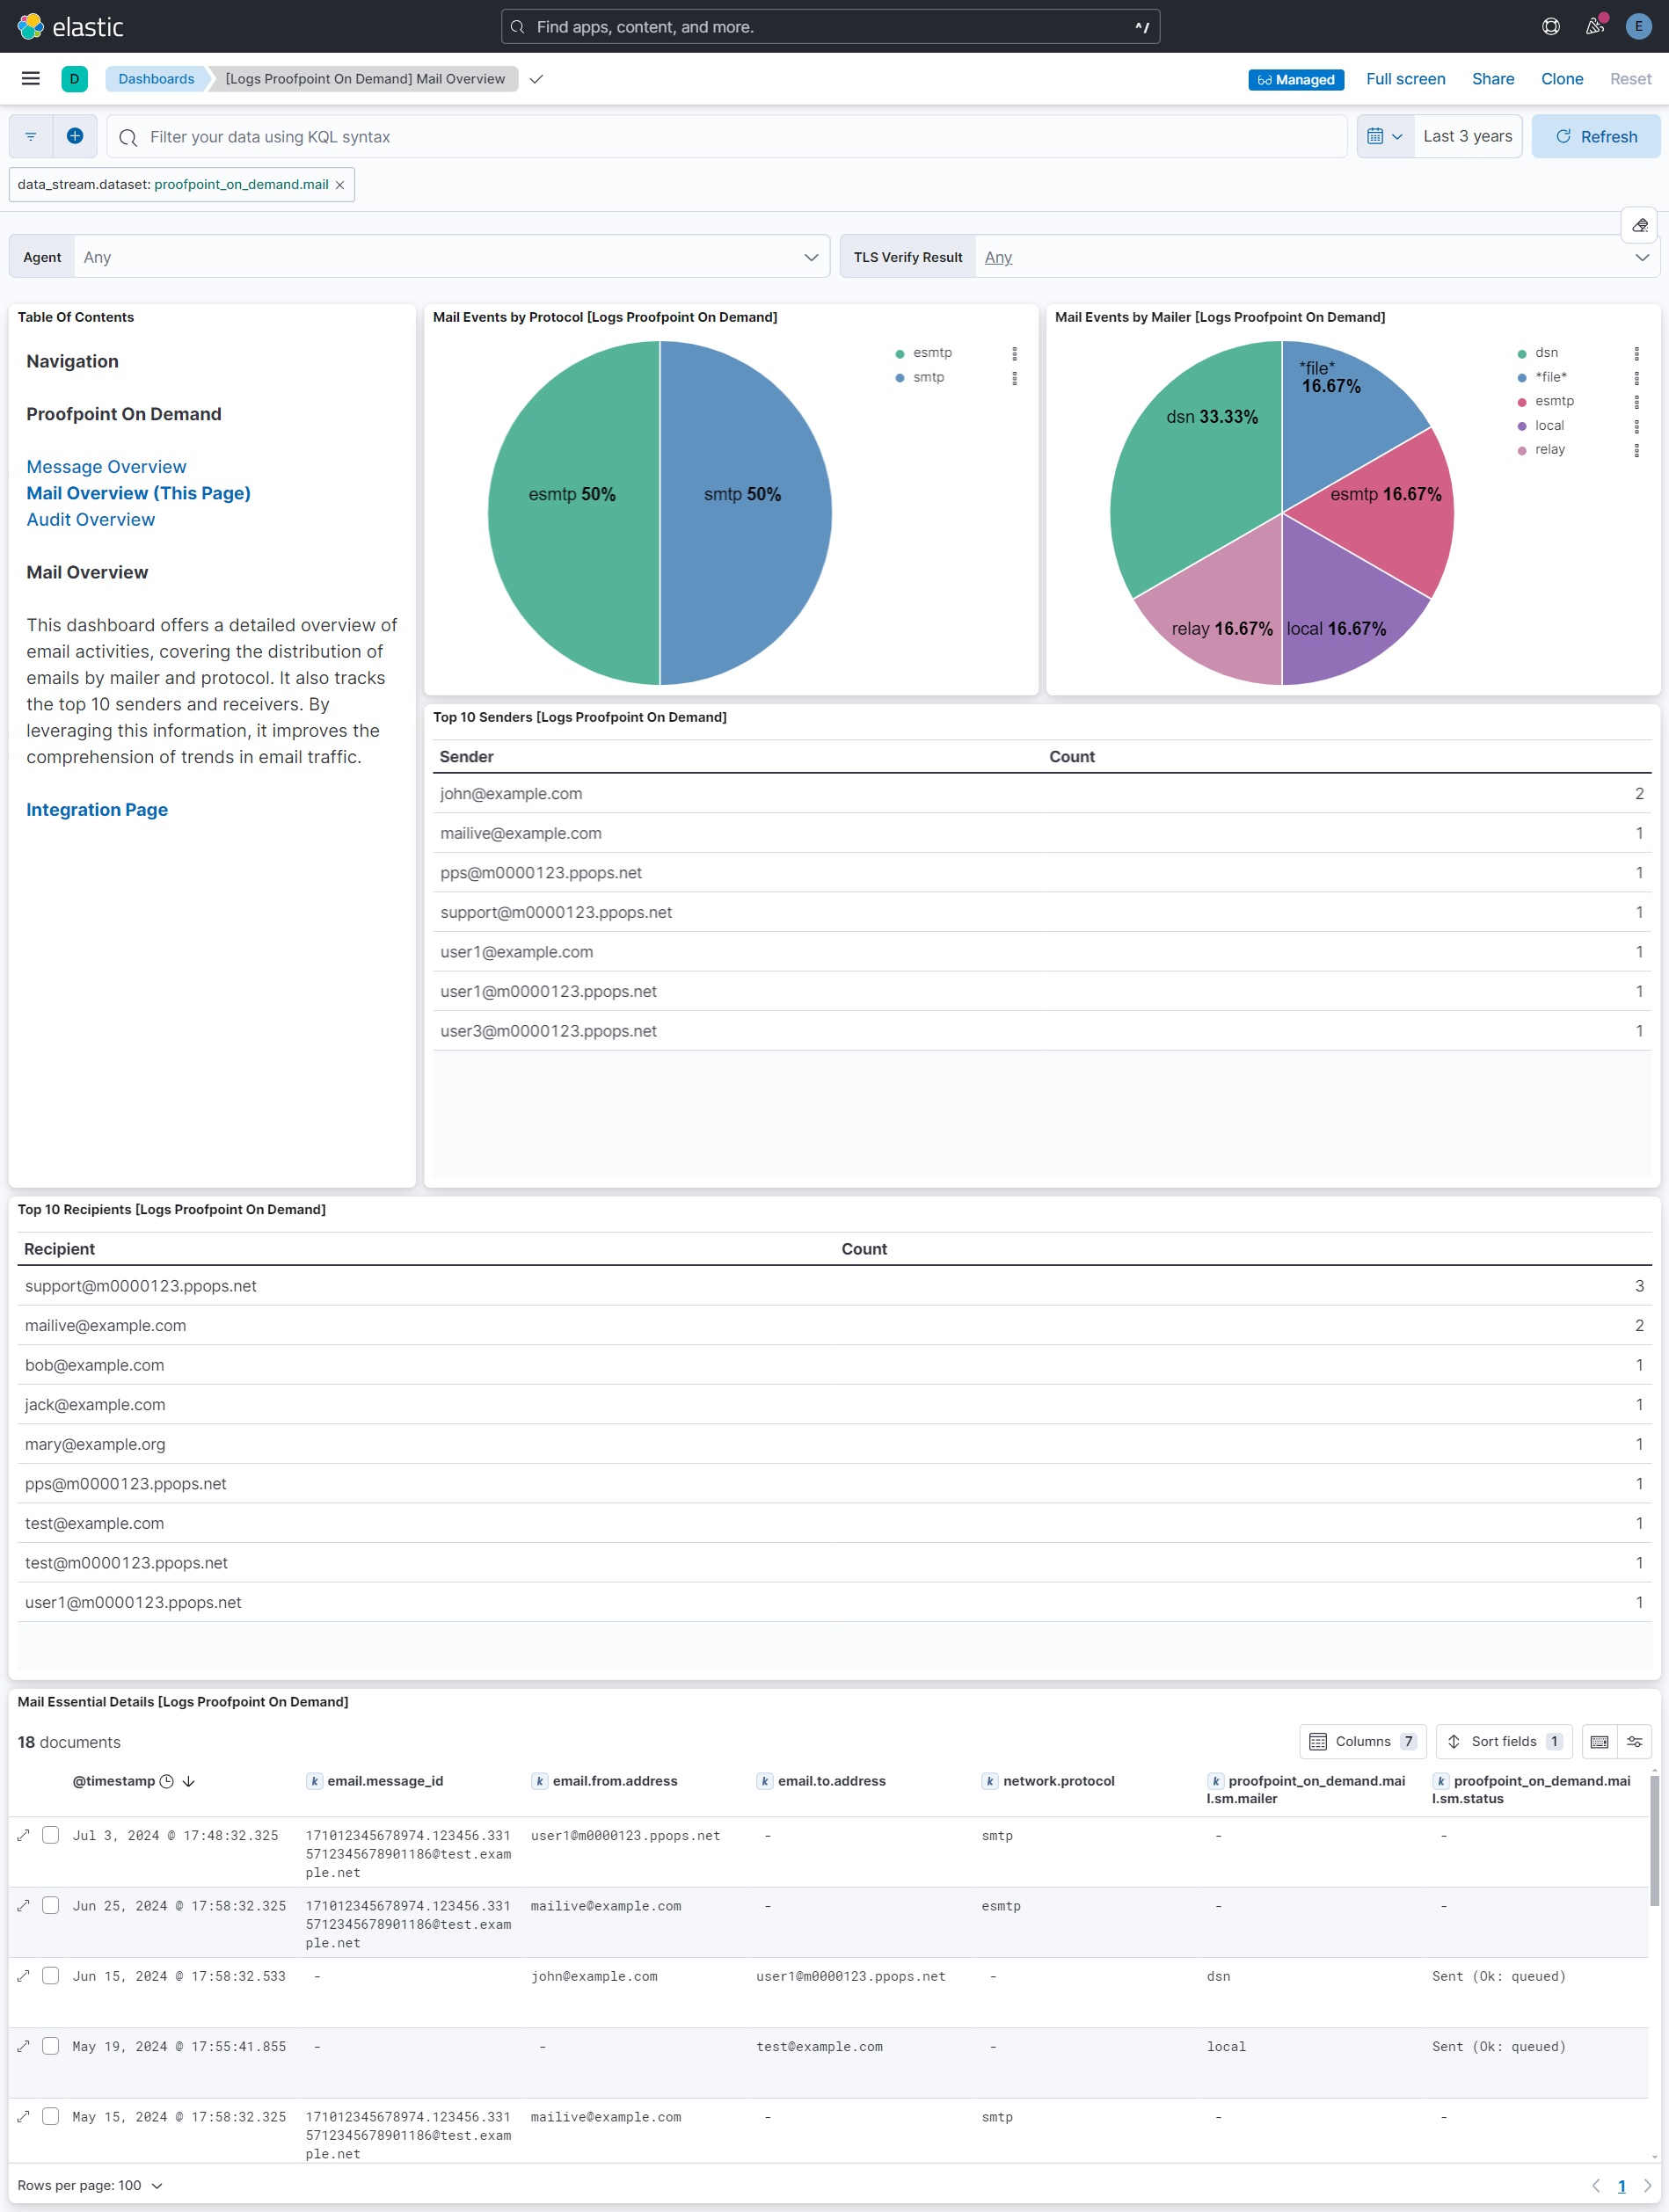Open display settings icon in grid toolbar
Image resolution: width=1669 pixels, height=2212 pixels.
(x=1634, y=1742)
